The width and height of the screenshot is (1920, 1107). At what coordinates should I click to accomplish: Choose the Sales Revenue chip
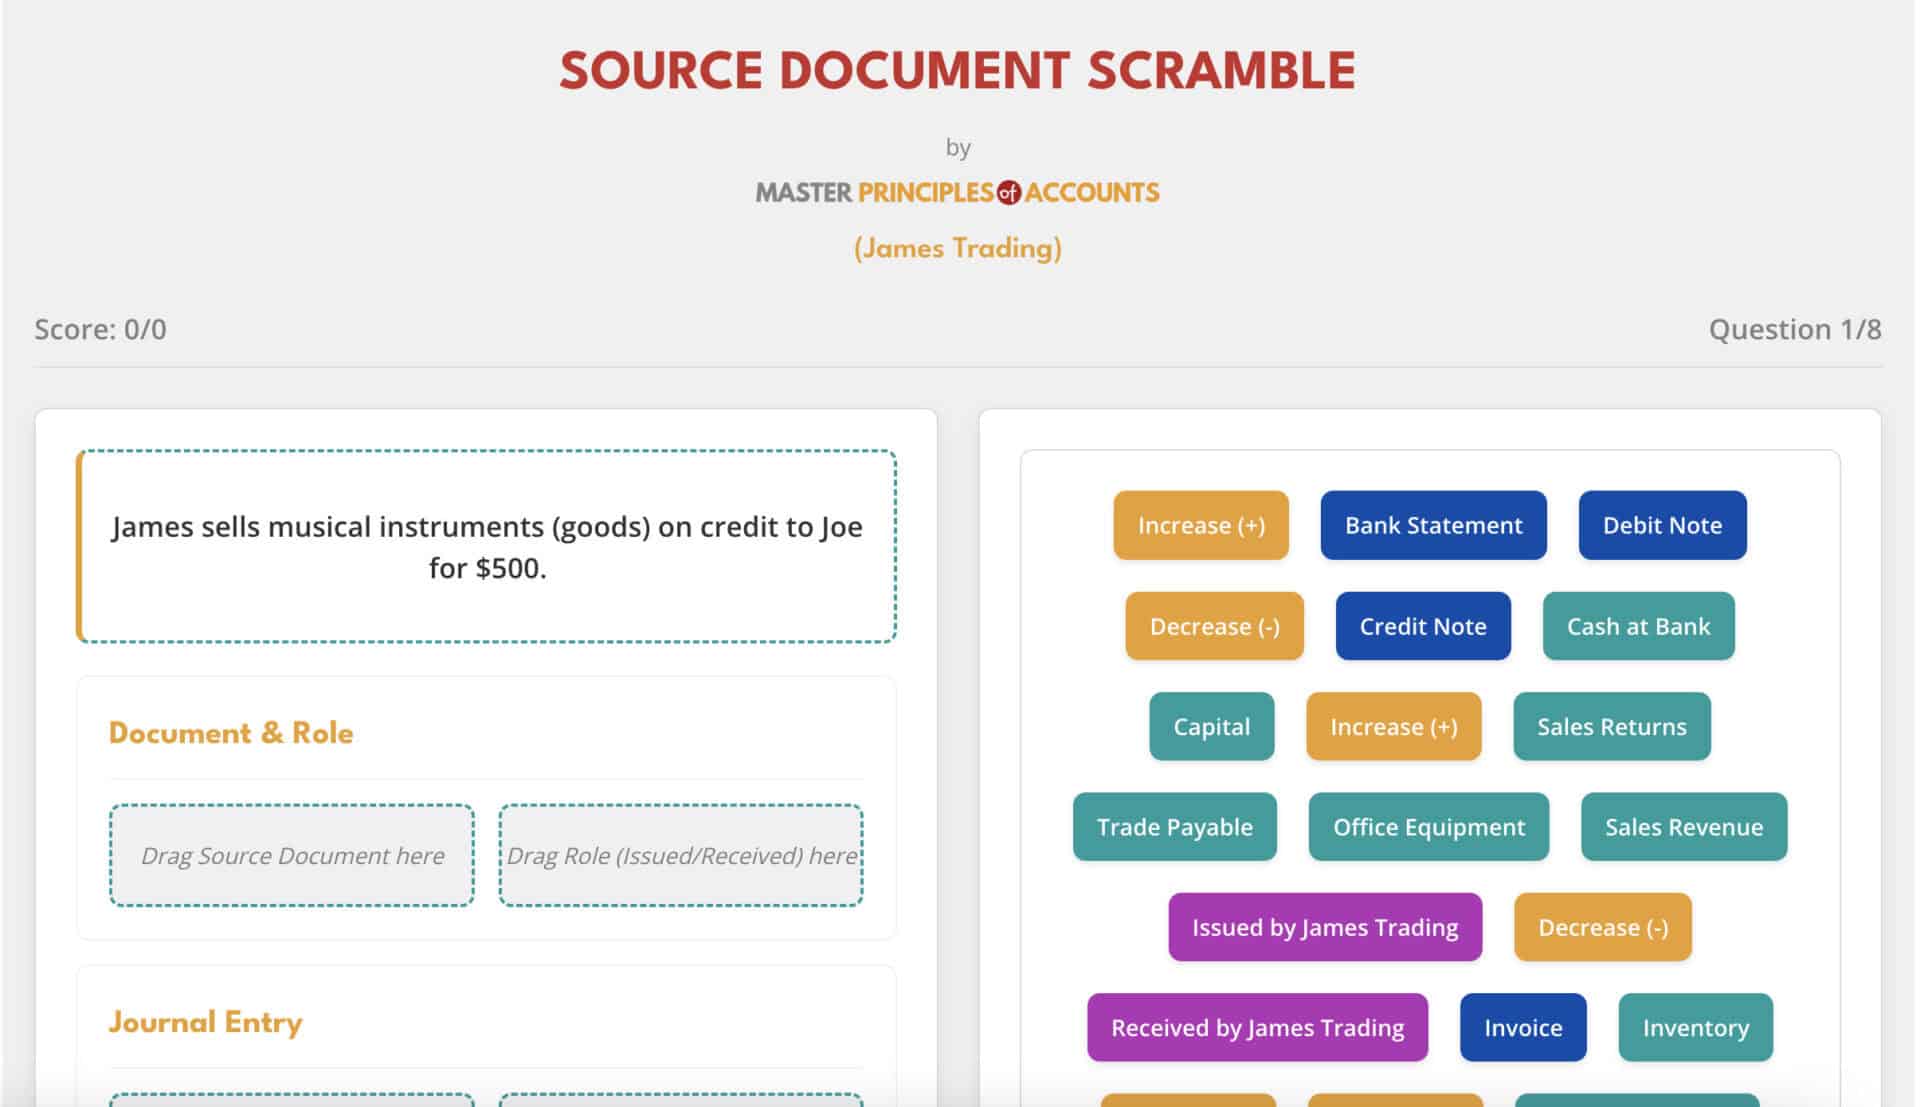coord(1683,827)
